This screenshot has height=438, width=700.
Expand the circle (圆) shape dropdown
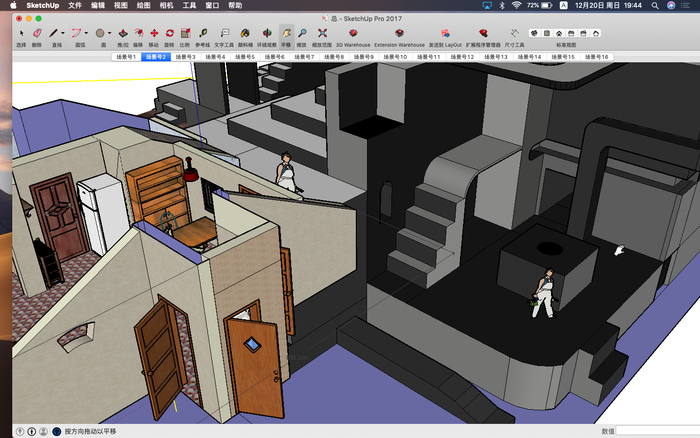click(109, 33)
